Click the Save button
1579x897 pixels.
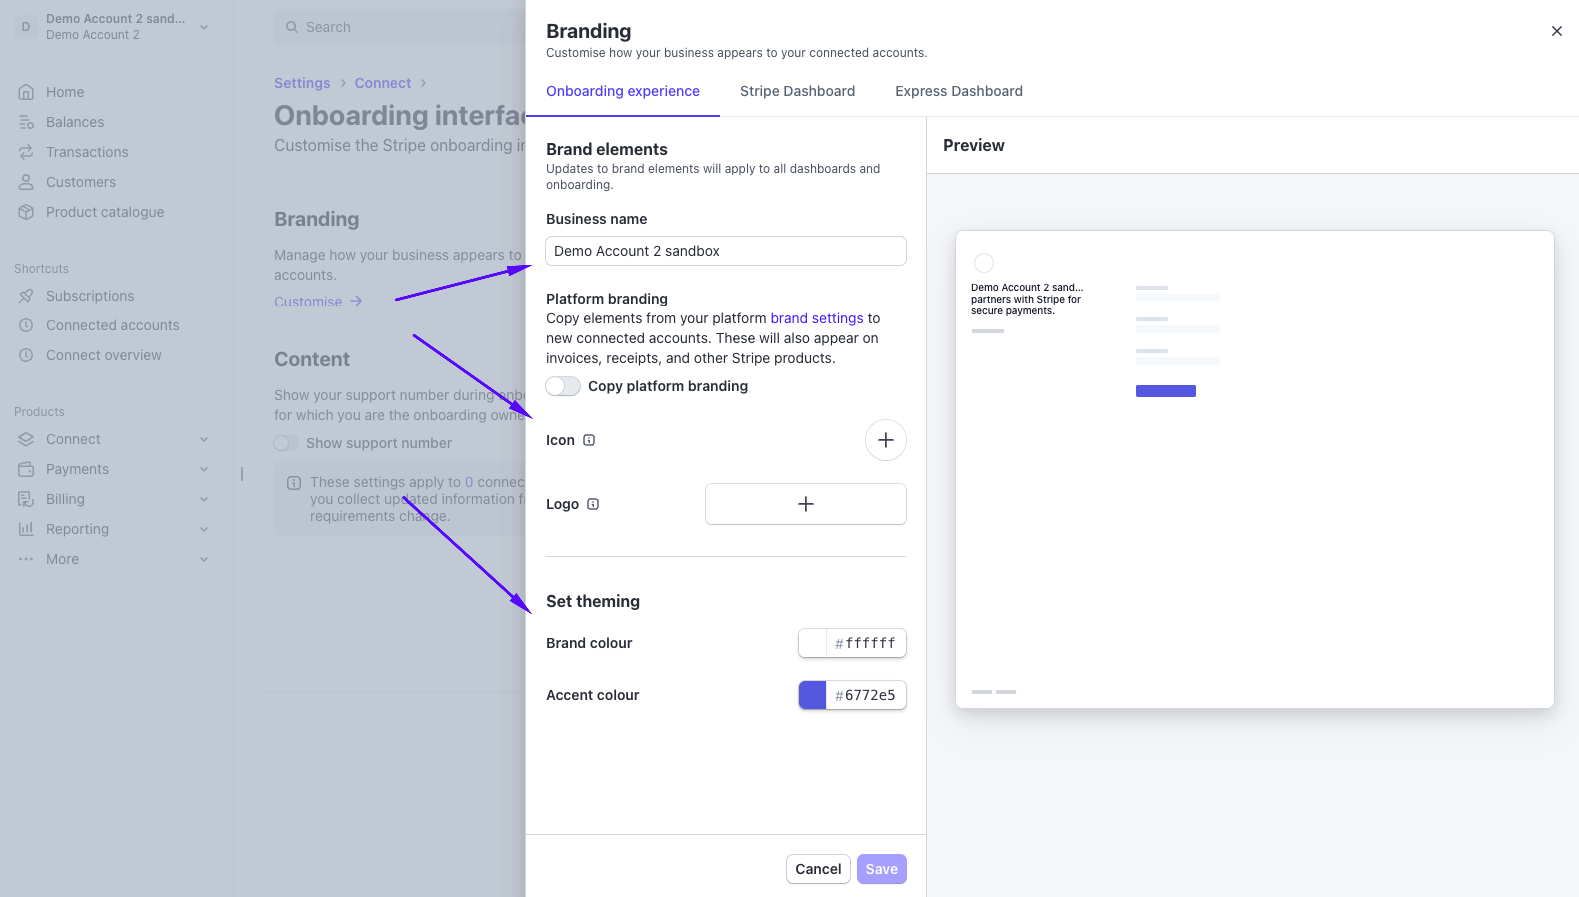[x=882, y=869]
